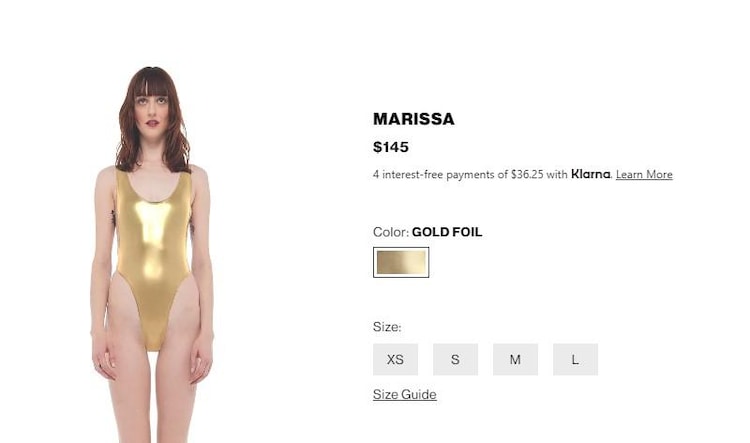The image size is (750, 443).
Task: Open the Size Guide link
Action: (x=405, y=395)
